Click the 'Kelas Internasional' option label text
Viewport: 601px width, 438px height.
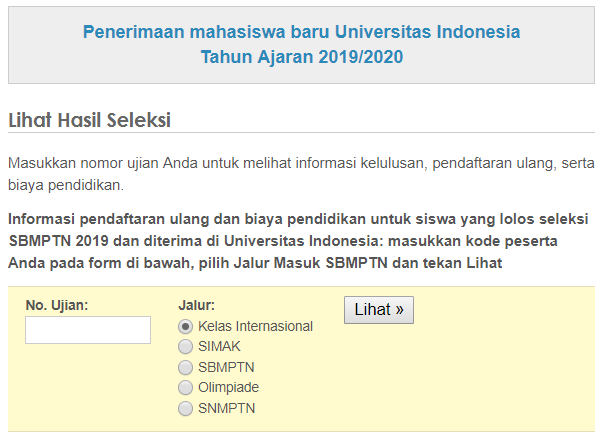click(x=255, y=326)
